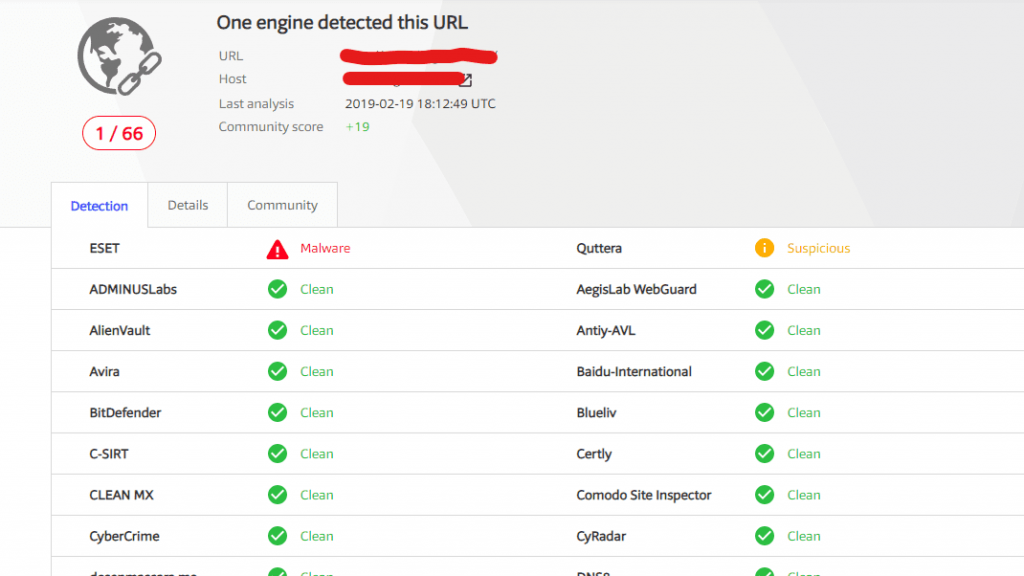Click green check icon for Certly
The width and height of the screenshot is (1024, 576).
[764, 454]
